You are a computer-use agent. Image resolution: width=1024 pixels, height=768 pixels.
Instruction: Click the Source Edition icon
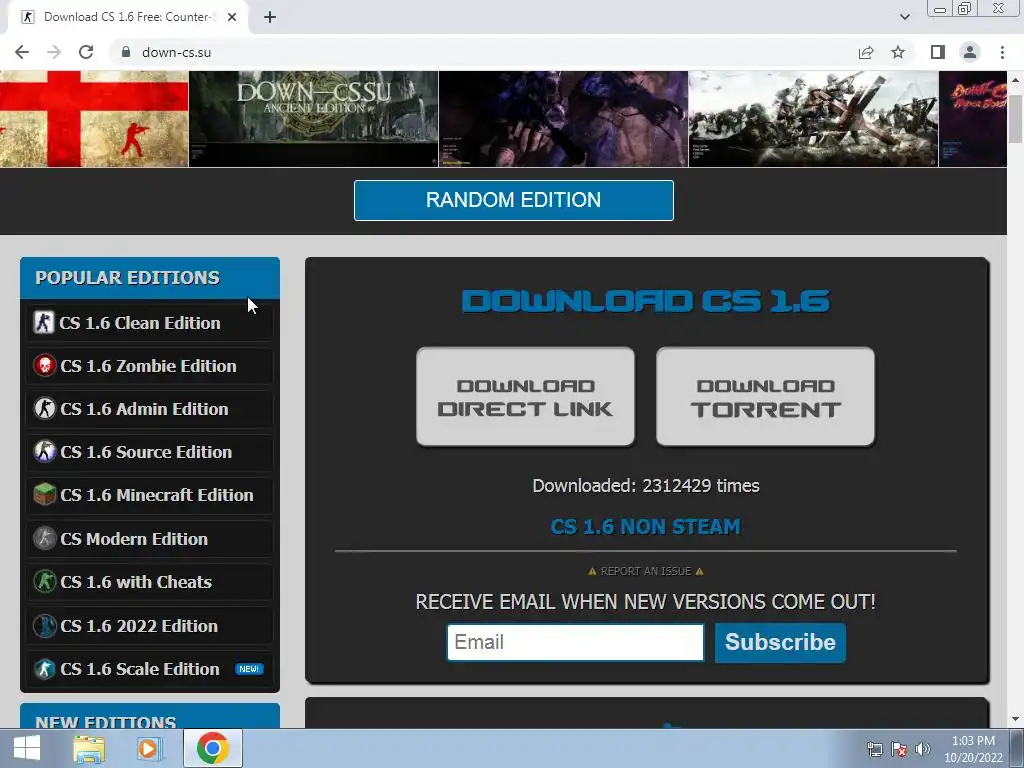(x=44, y=452)
